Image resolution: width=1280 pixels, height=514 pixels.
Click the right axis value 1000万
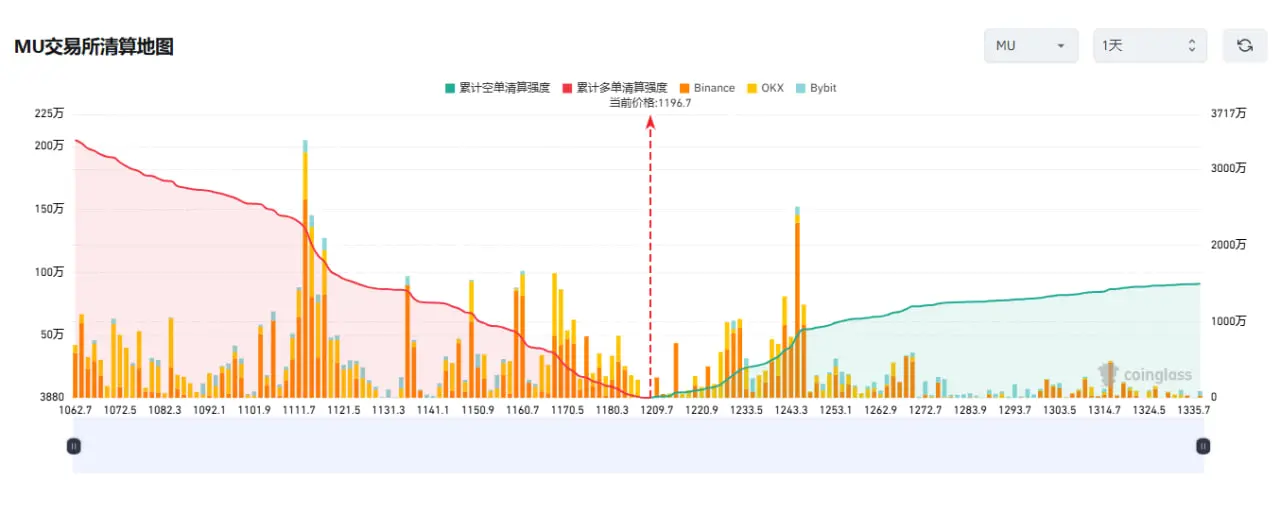coord(1228,321)
